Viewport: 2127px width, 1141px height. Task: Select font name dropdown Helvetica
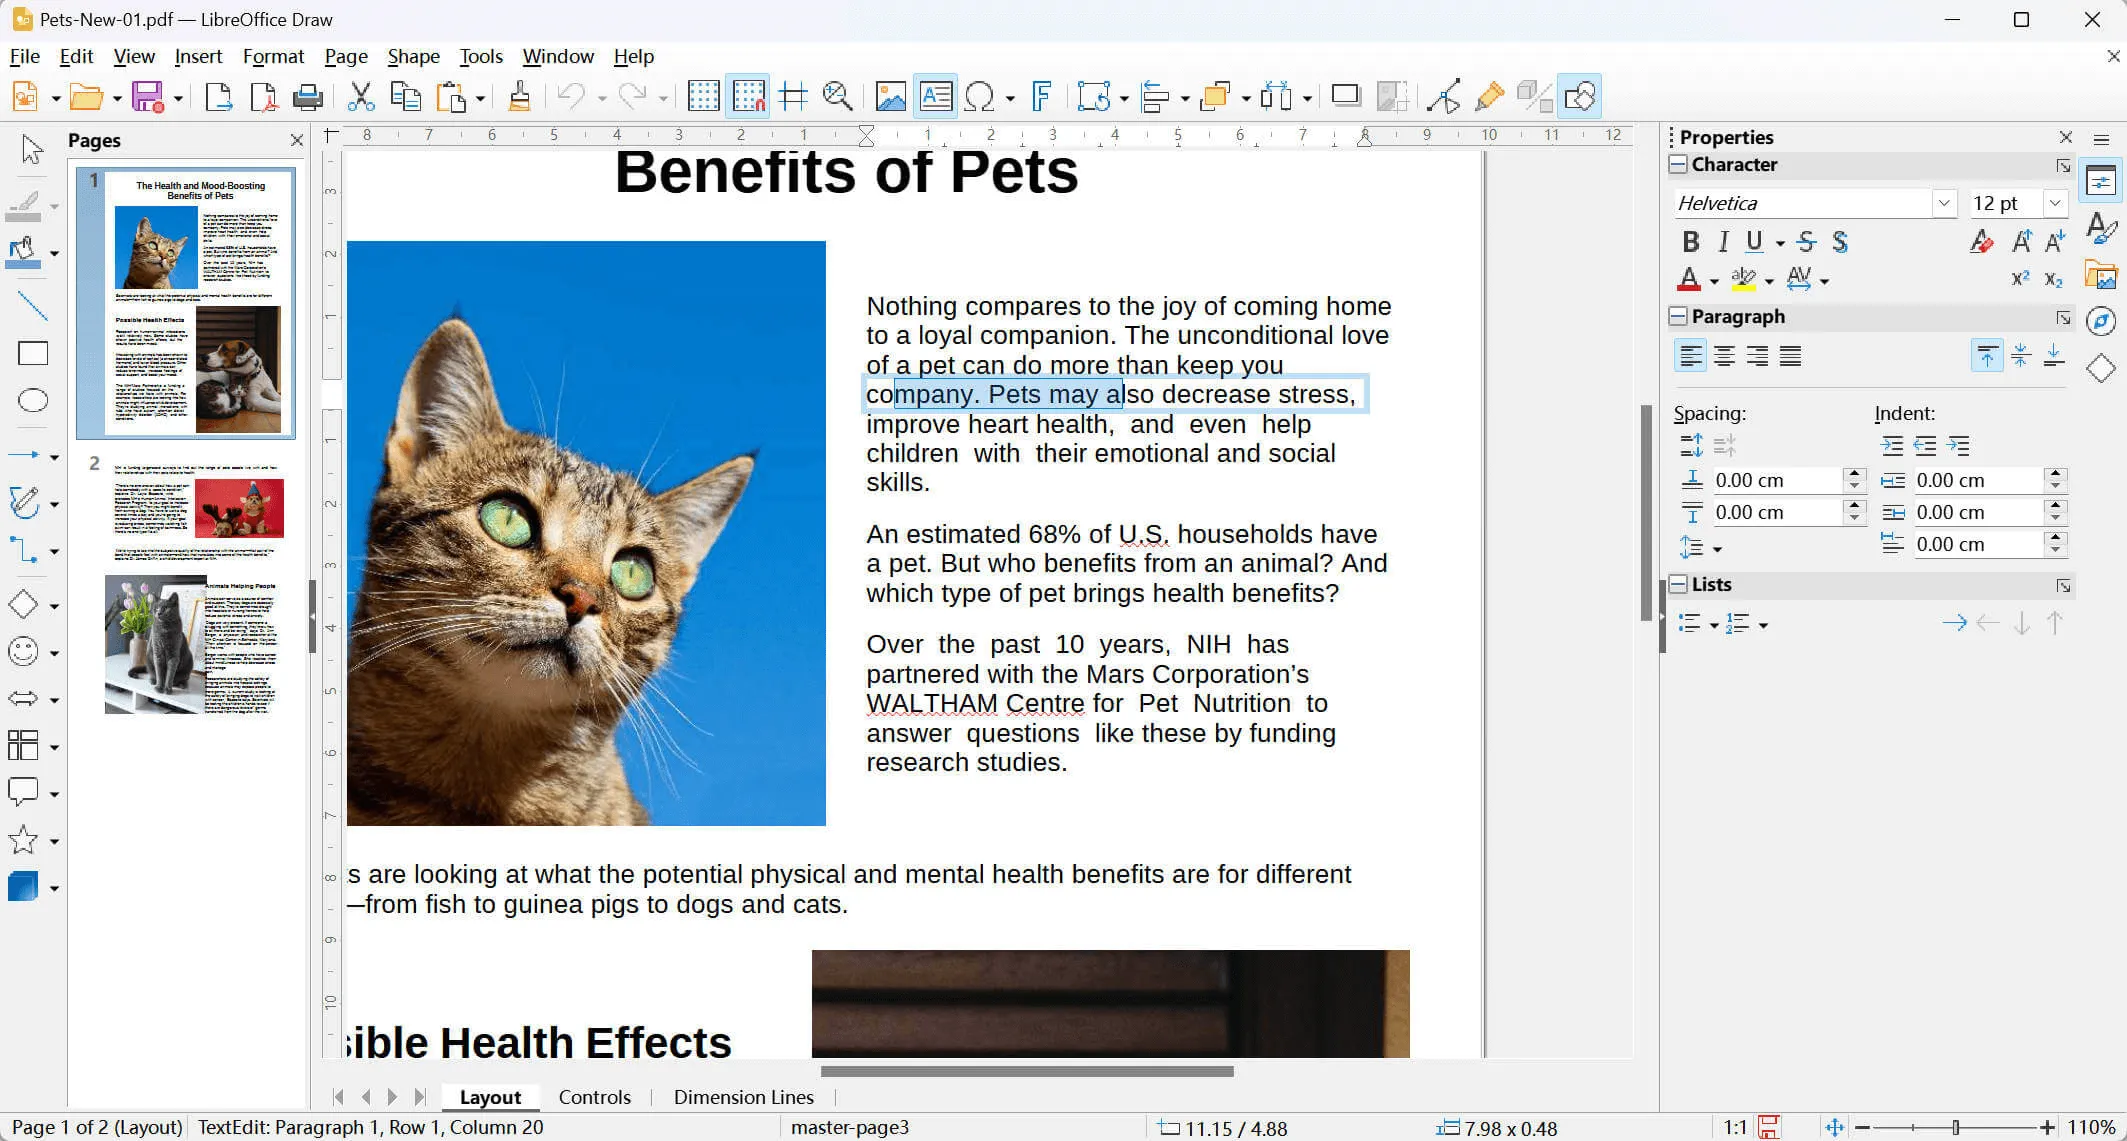pos(1810,203)
